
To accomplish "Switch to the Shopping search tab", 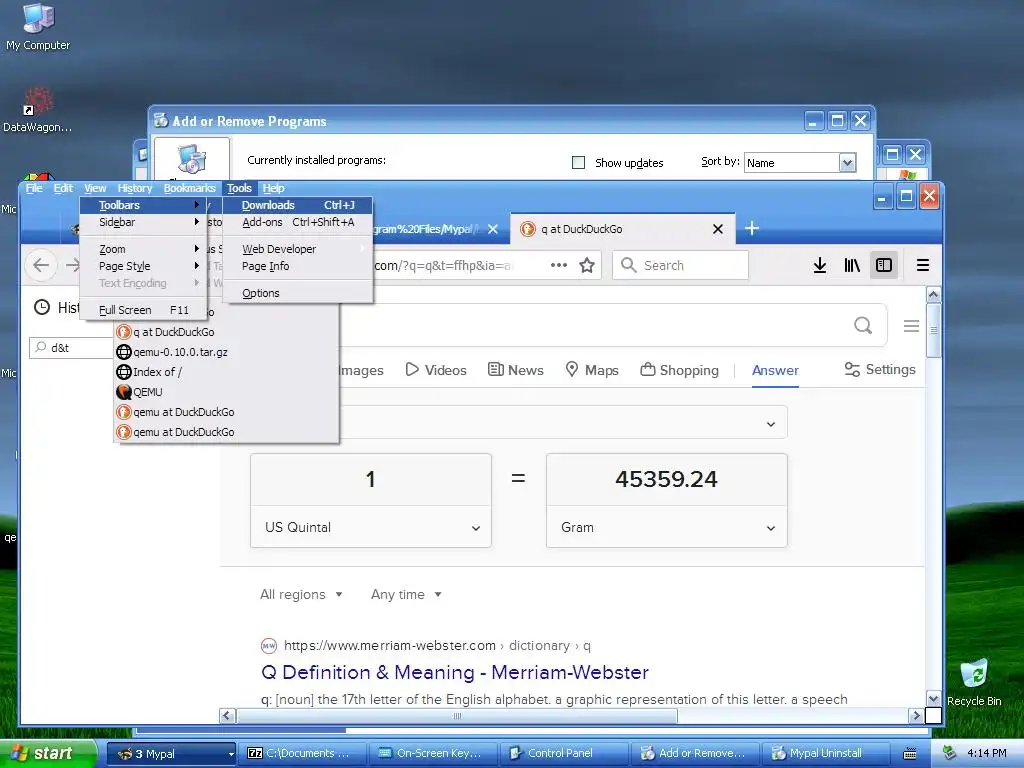I will tap(679, 370).
